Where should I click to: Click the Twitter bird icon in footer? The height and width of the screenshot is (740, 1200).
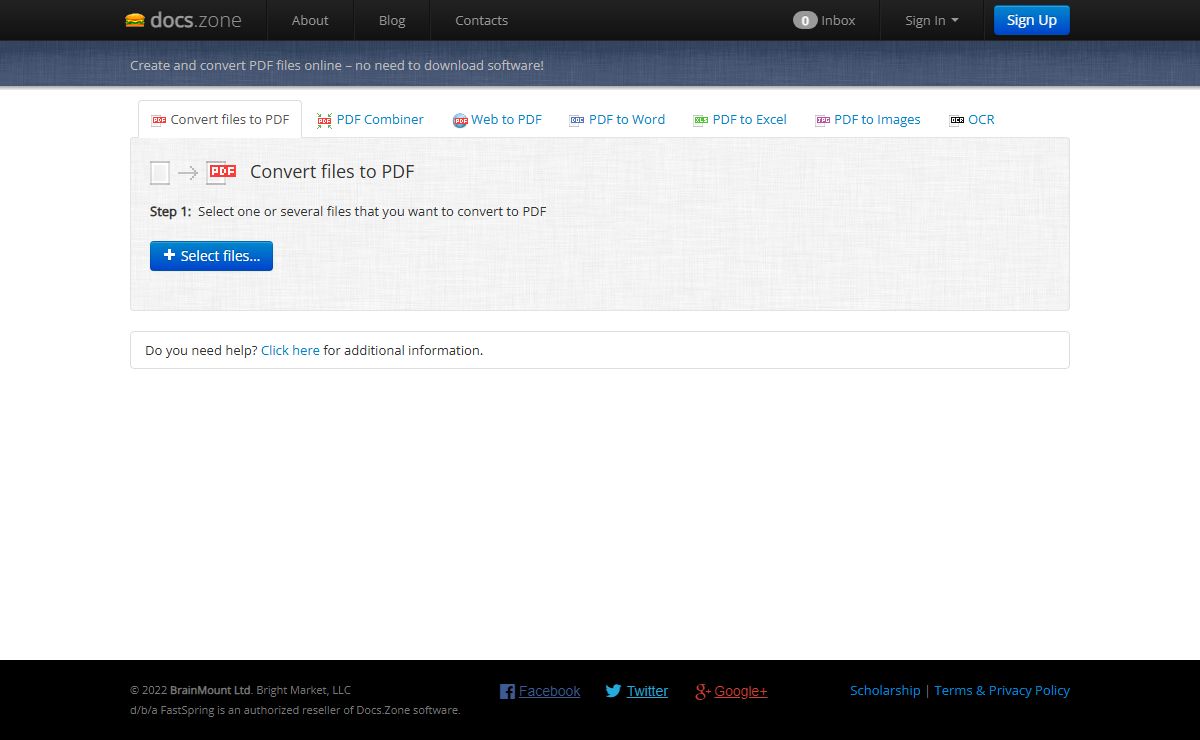point(613,691)
